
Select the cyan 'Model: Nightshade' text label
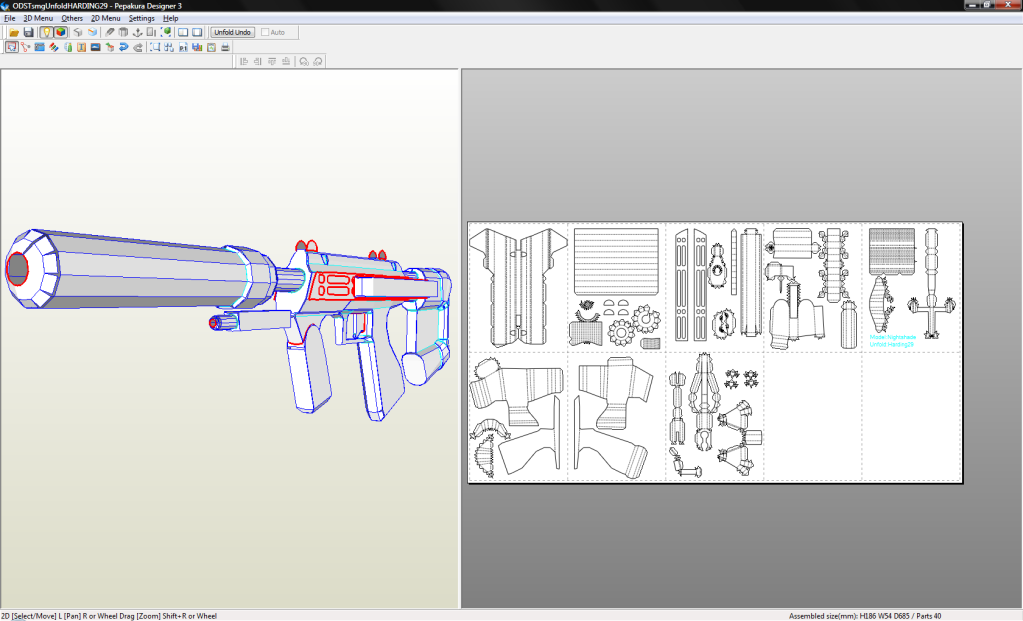tap(893, 337)
